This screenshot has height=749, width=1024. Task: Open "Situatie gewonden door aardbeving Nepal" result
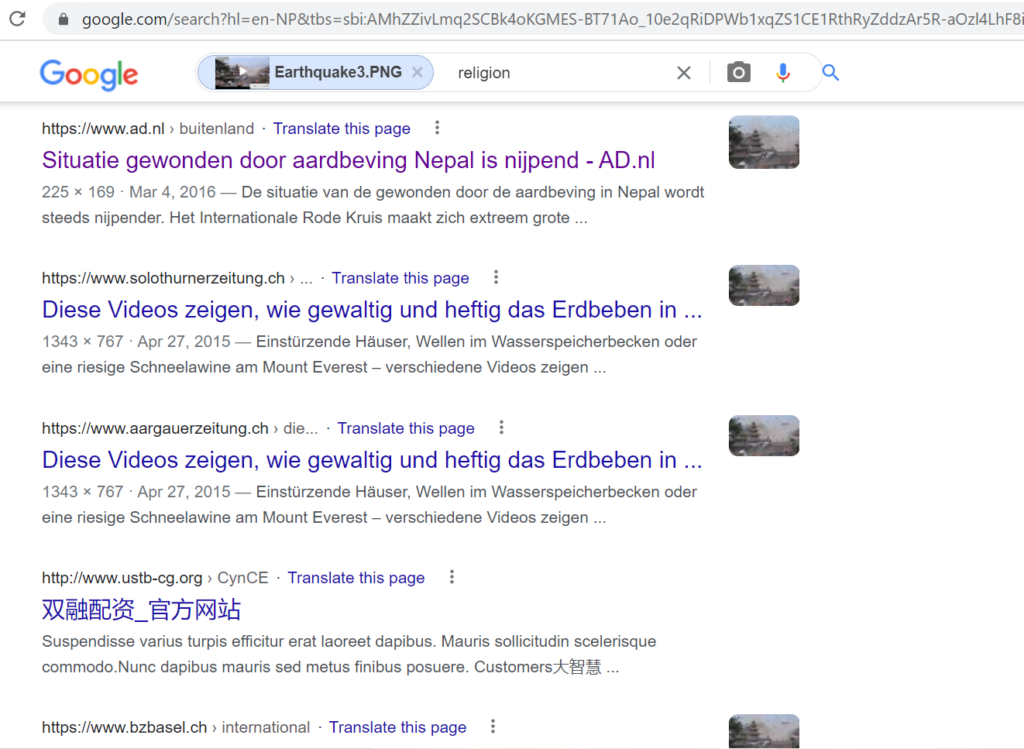pyautogui.click(x=348, y=160)
